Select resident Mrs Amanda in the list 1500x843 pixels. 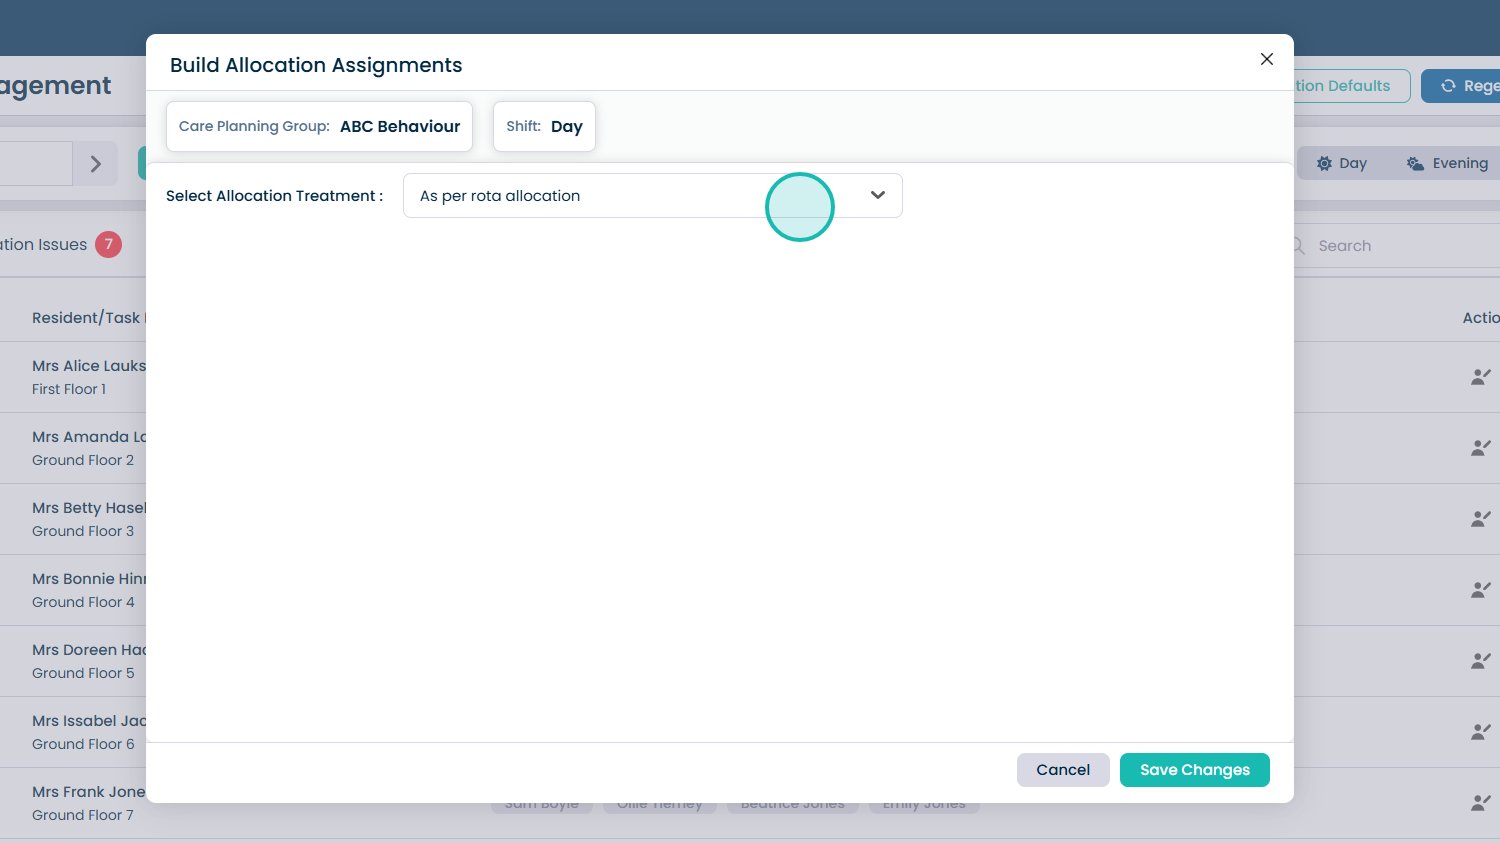tap(89, 437)
